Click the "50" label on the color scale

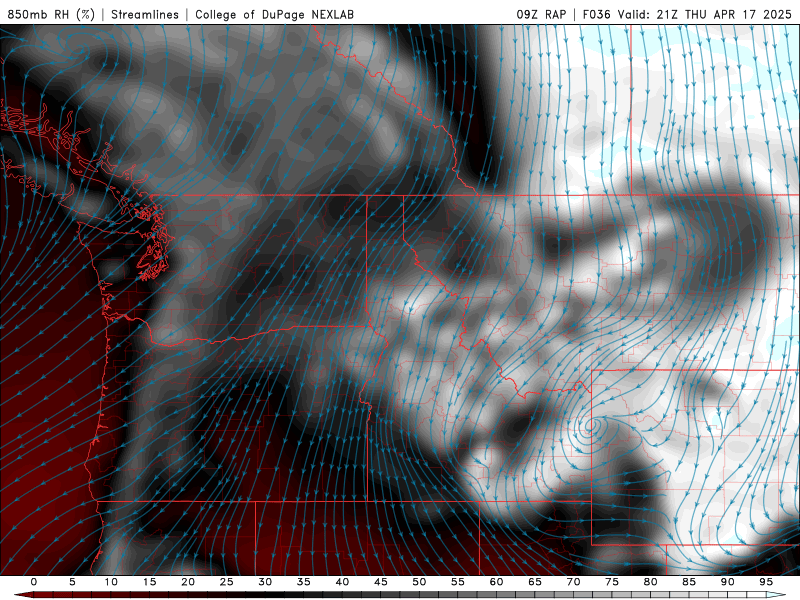(x=419, y=582)
